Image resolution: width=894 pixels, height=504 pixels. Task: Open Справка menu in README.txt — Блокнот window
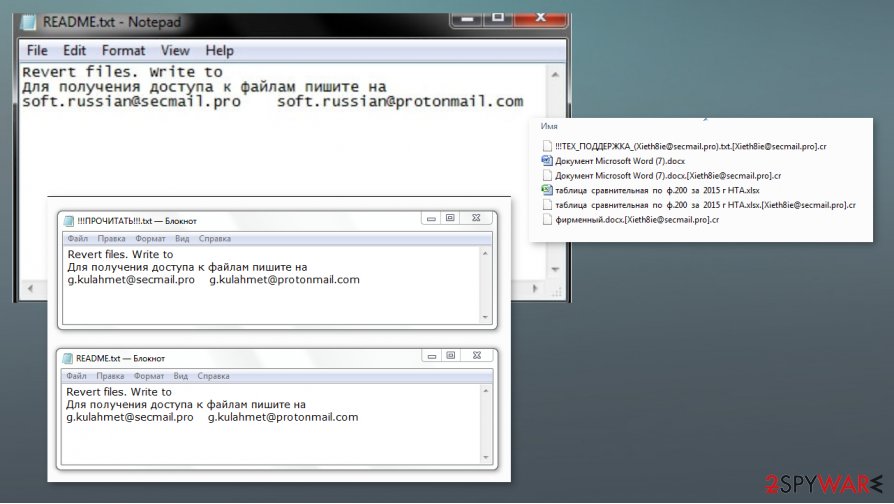pyautogui.click(x=213, y=376)
